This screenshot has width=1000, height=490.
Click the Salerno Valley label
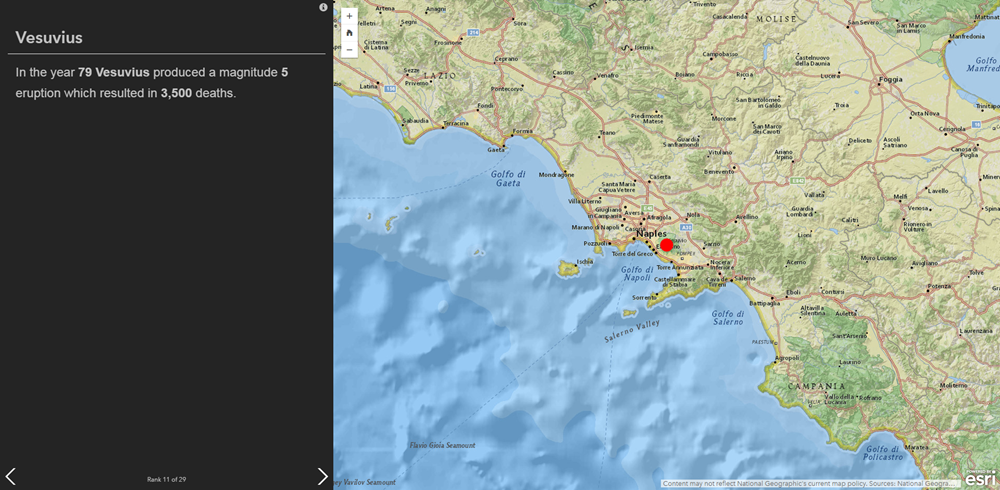tap(632, 332)
